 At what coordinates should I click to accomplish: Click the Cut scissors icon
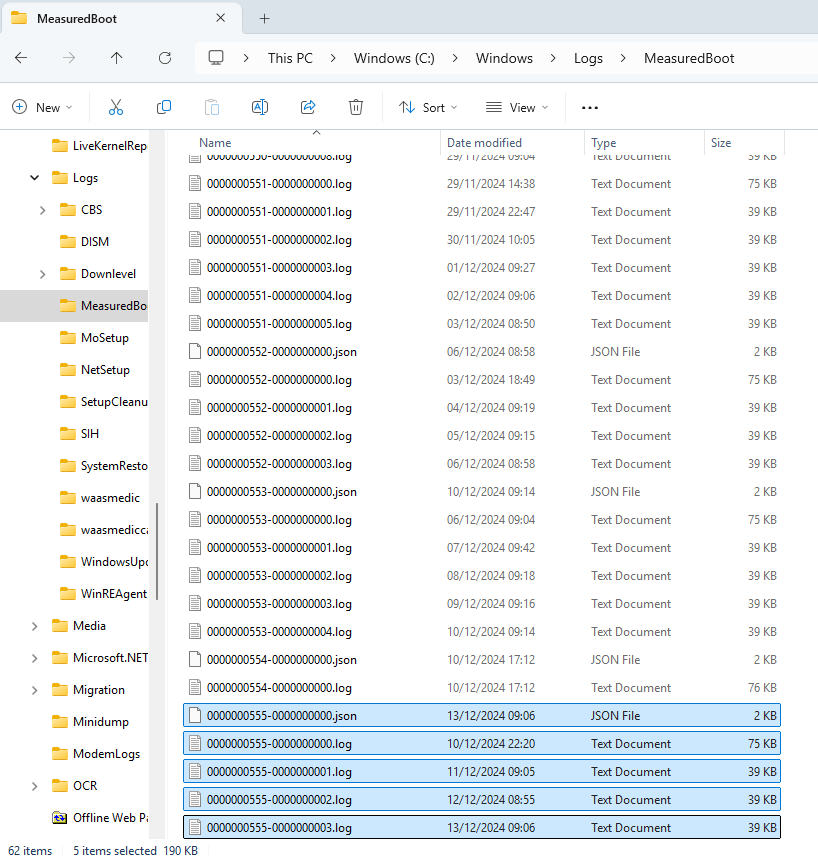115,107
